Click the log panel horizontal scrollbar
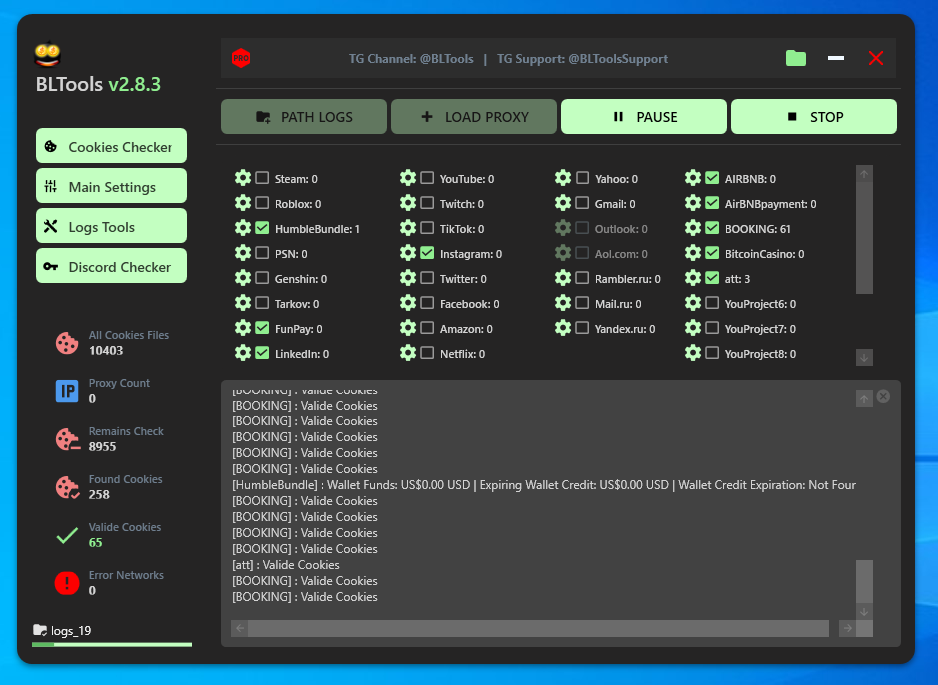Screen dimensions: 938x685 [x=538, y=628]
